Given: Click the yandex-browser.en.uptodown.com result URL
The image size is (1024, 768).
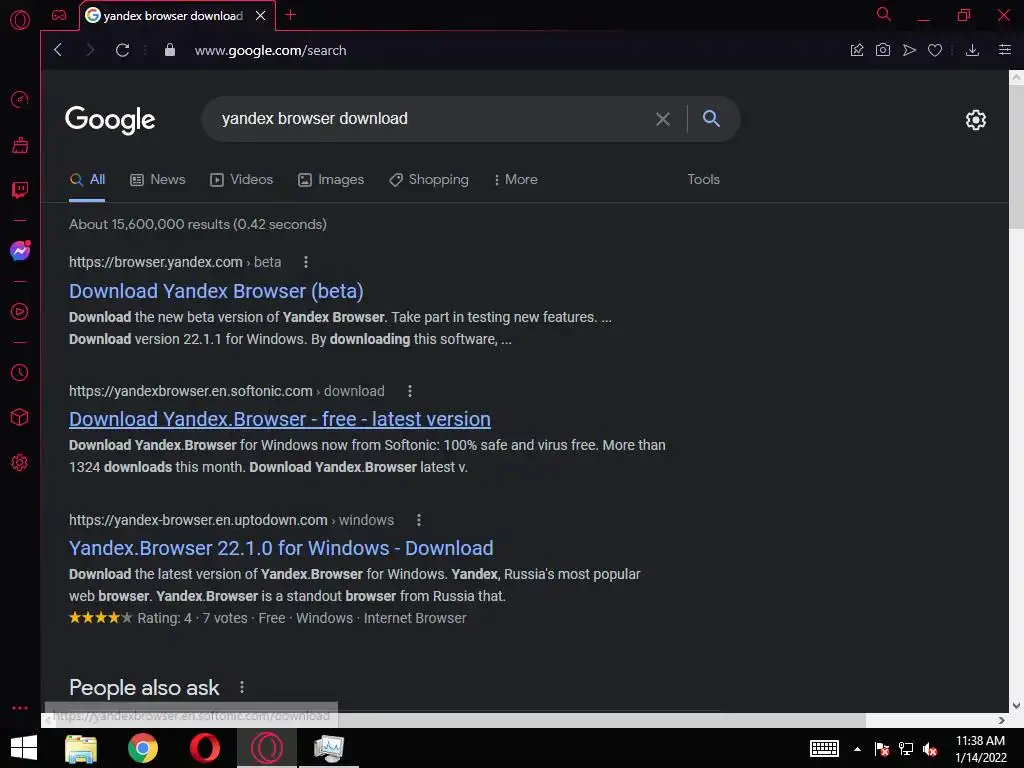Looking at the screenshot, I should 231,520.
